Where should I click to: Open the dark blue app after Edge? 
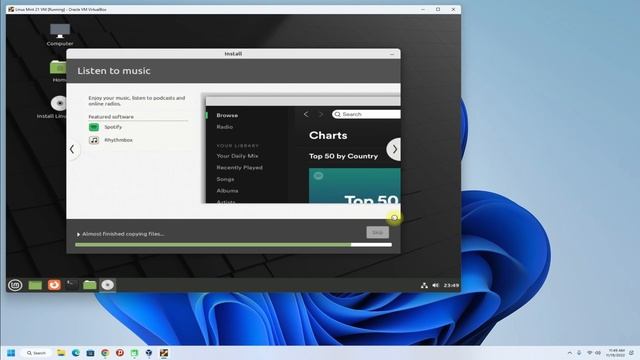91,353
